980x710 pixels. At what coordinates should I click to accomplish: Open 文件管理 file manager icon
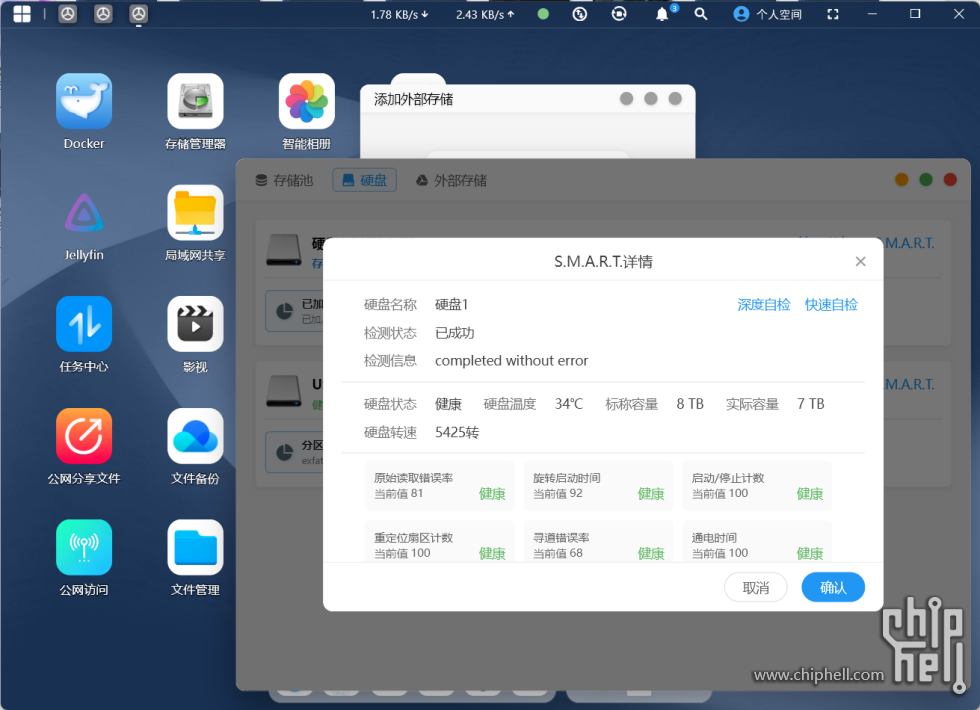coord(195,547)
